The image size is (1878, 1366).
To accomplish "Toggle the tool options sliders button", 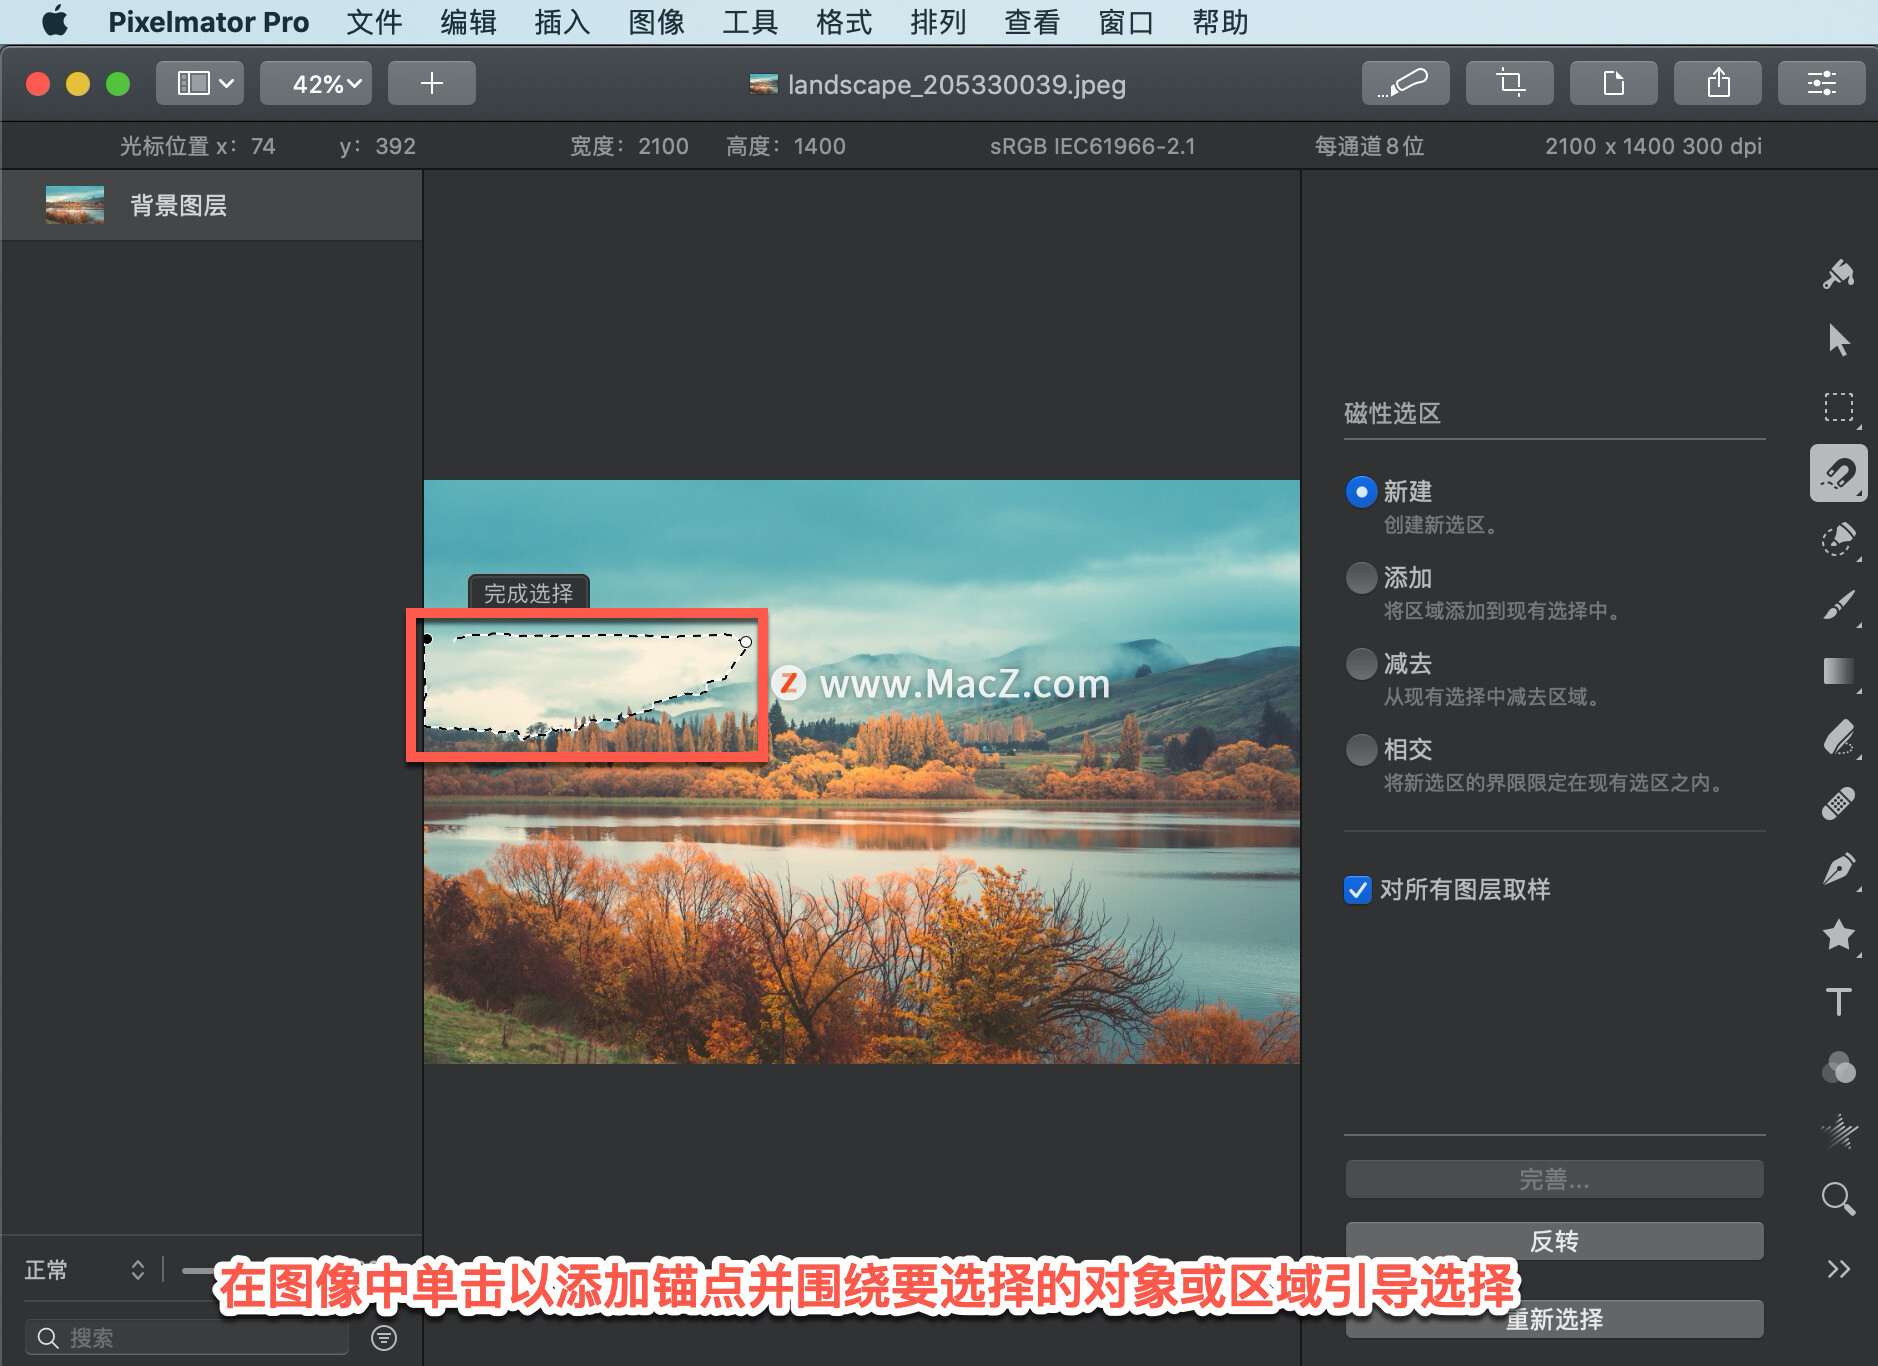I will [1821, 83].
